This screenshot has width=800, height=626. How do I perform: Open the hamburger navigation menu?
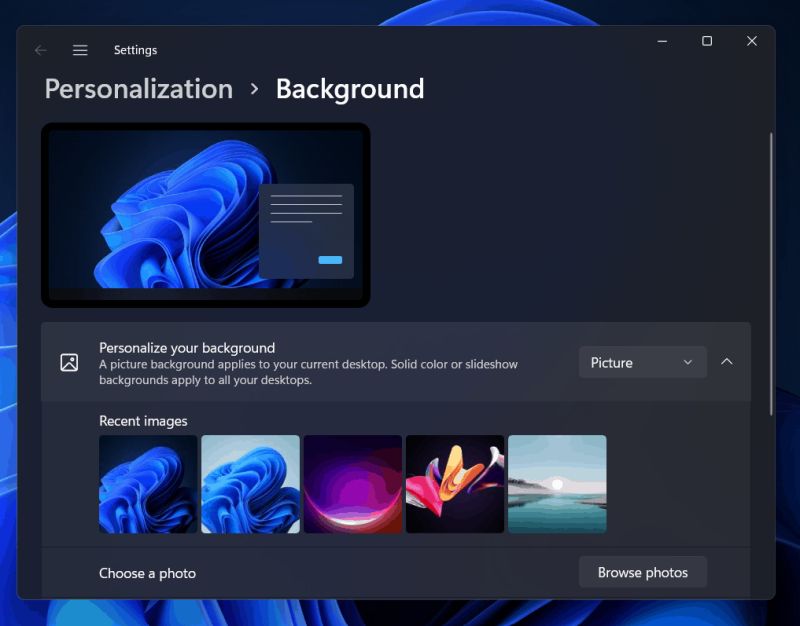tap(80, 50)
